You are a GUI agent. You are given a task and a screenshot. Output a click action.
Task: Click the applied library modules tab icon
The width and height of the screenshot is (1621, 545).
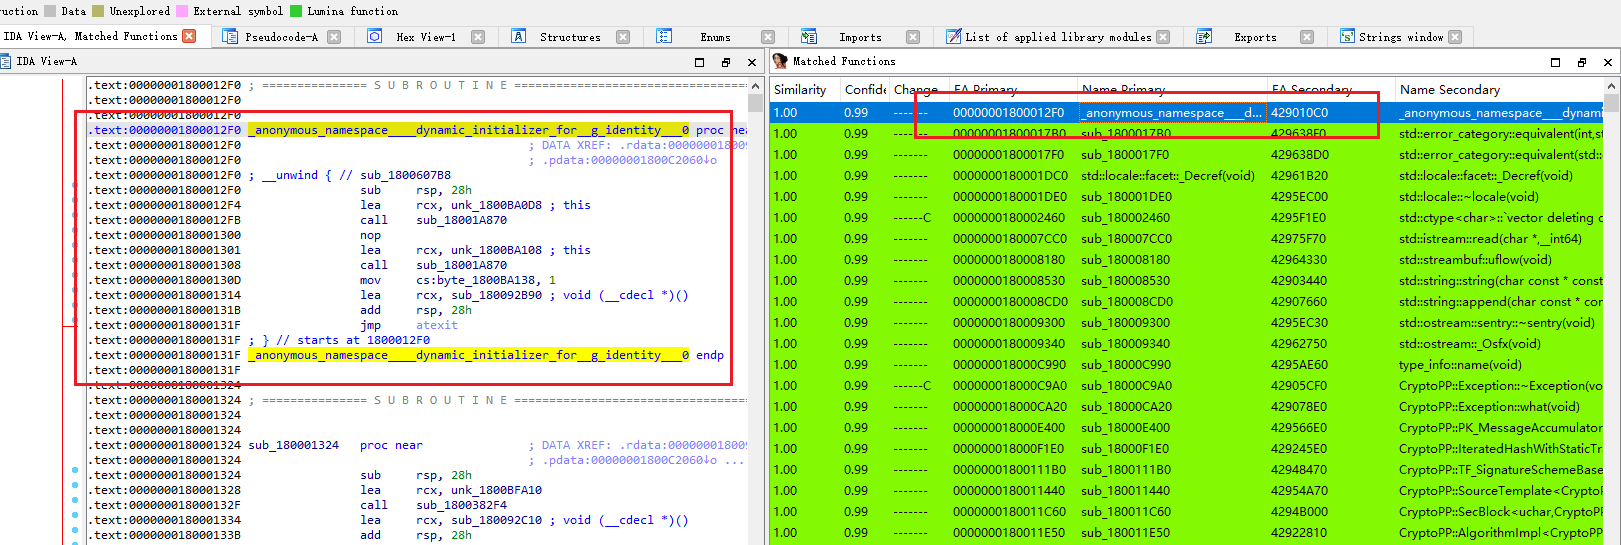[x=954, y=37]
